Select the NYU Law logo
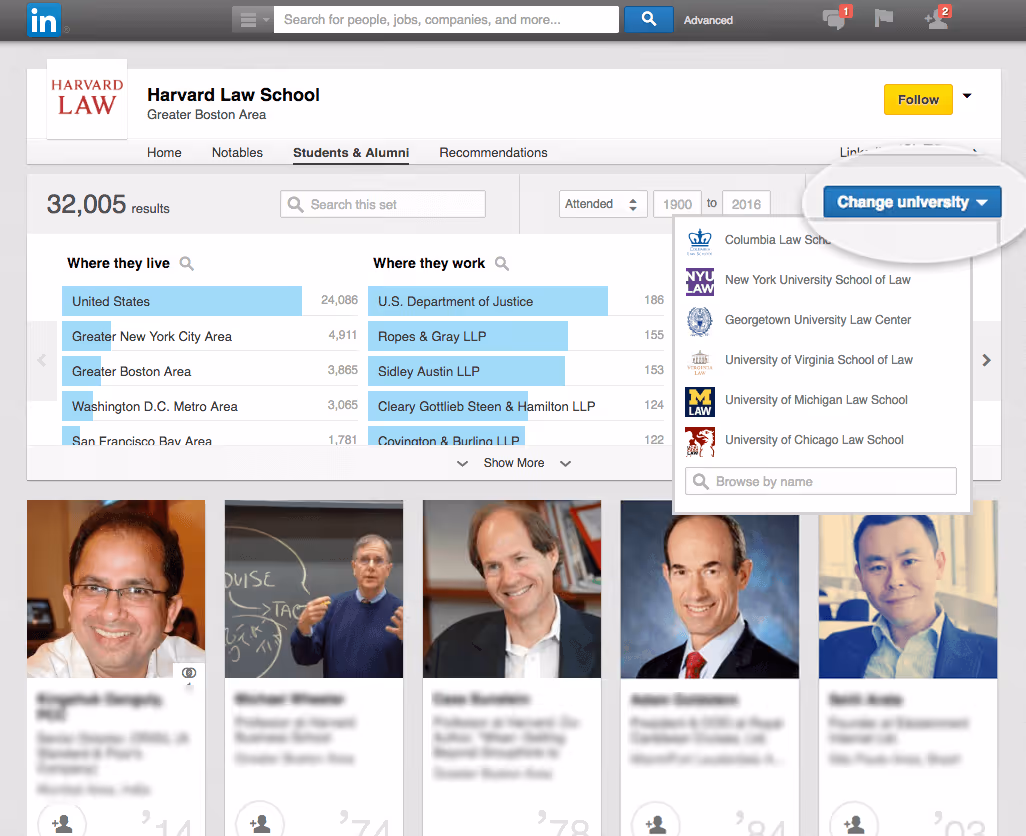Screen dimensions: 1026x836 (700, 281)
